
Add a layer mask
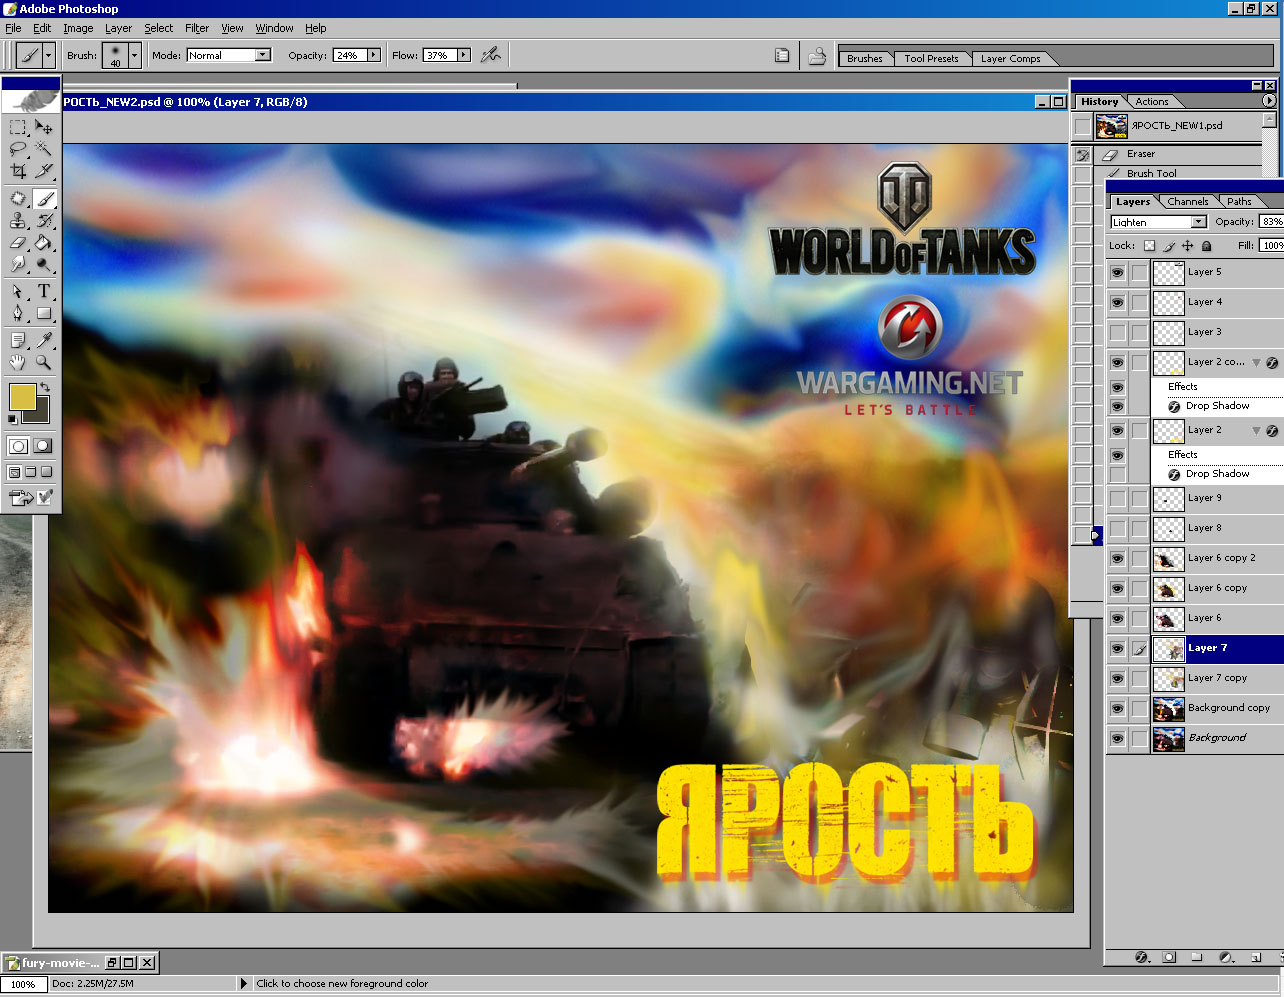click(1169, 957)
